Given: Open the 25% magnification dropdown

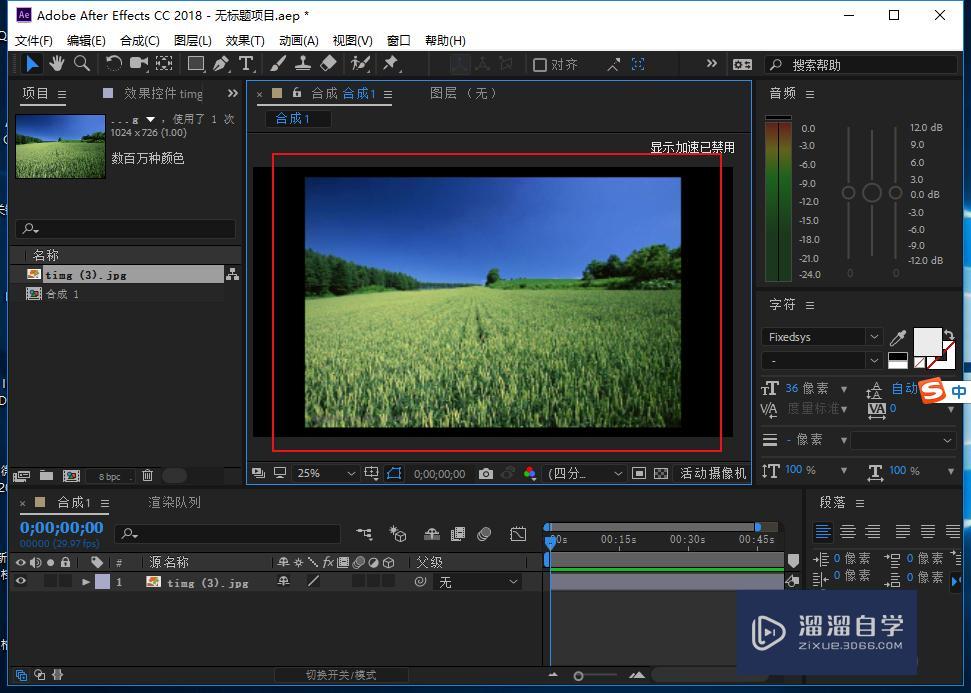Looking at the screenshot, I should click(x=325, y=474).
